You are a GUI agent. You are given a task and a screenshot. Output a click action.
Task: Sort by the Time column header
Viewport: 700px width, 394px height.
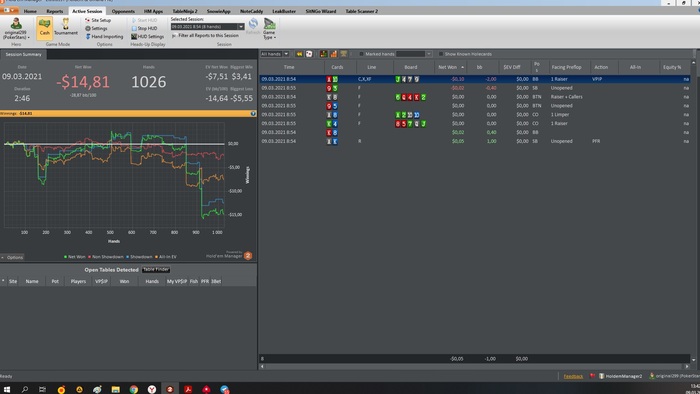click(x=289, y=67)
